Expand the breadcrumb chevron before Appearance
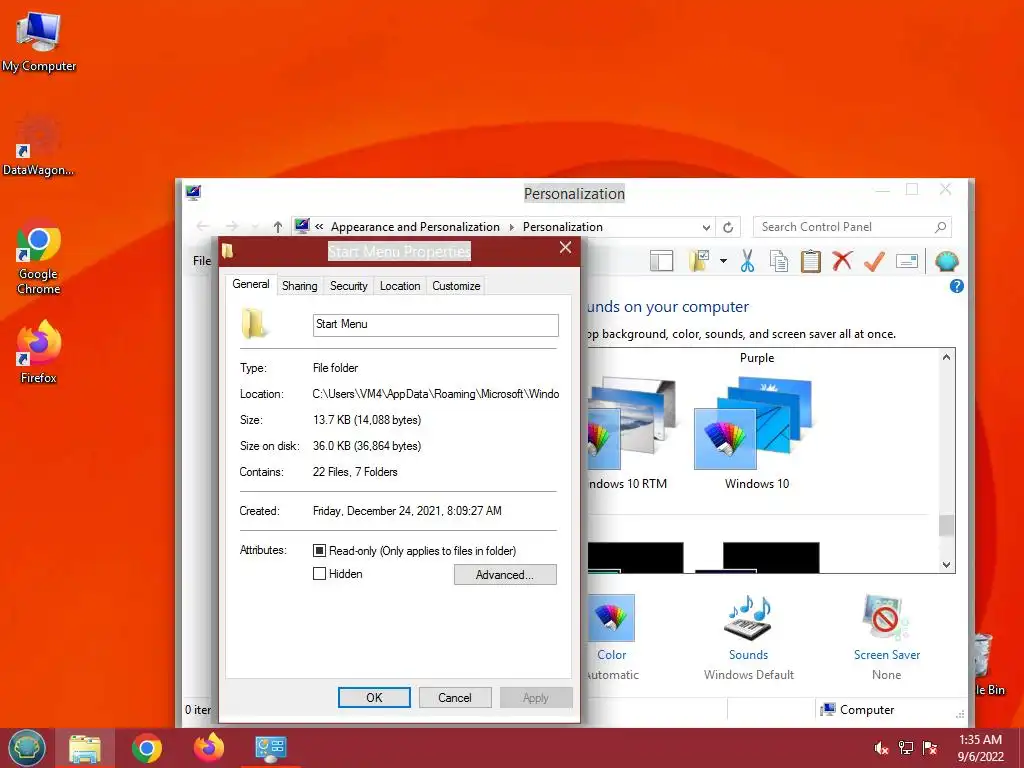Image resolution: width=1024 pixels, height=768 pixels. pyautogui.click(x=319, y=227)
